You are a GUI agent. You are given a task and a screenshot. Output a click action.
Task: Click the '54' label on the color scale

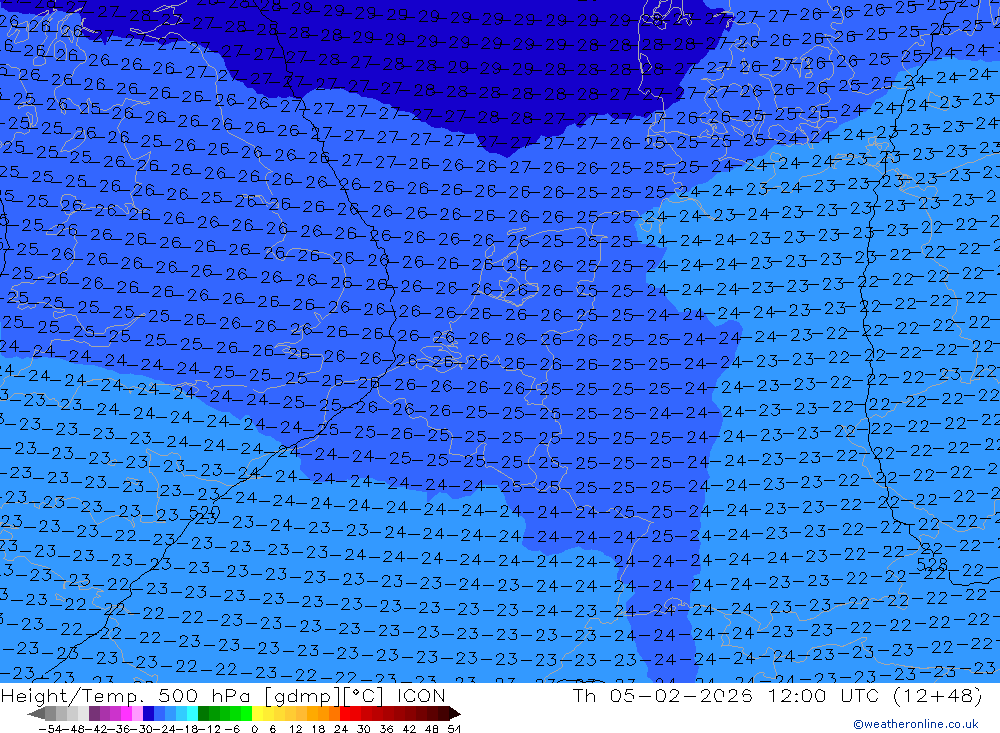pos(454,729)
